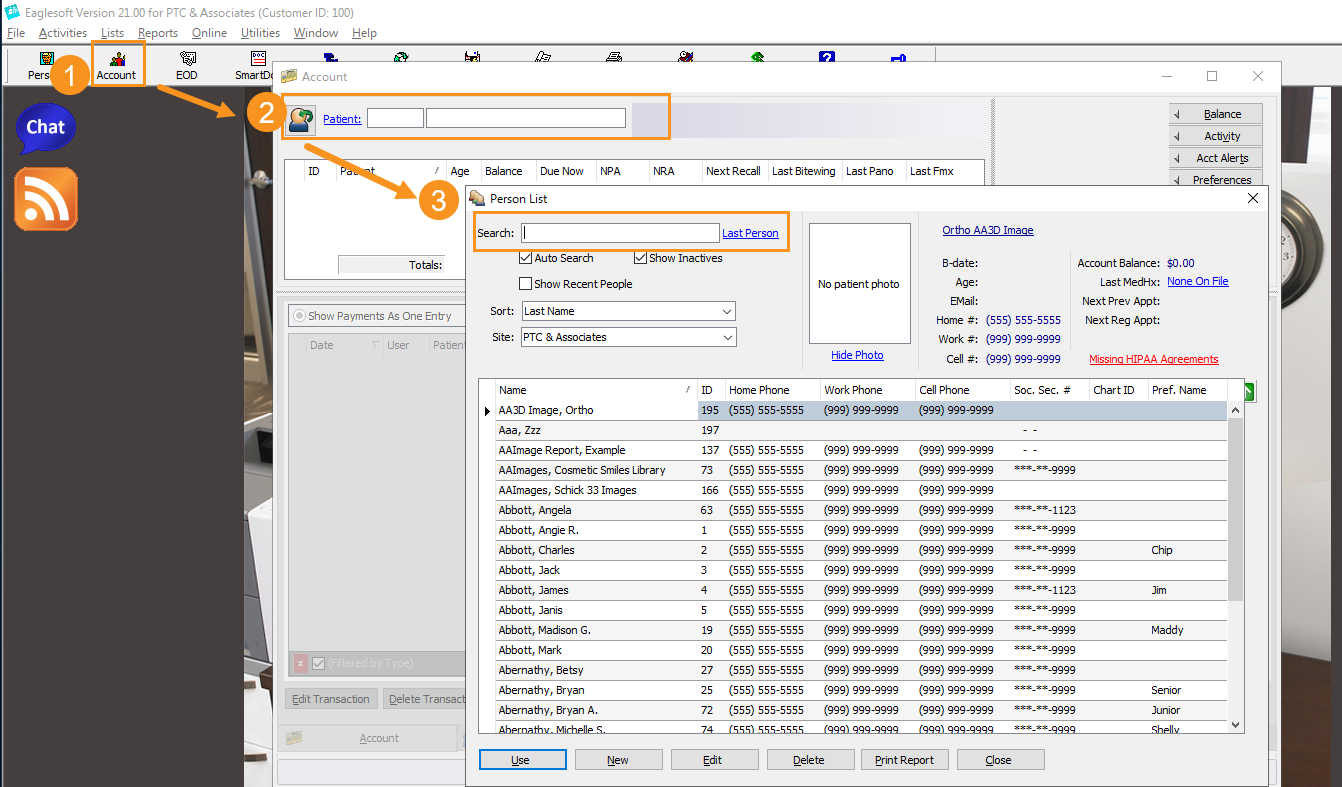Open the orange RSS feed icon

pos(45,199)
